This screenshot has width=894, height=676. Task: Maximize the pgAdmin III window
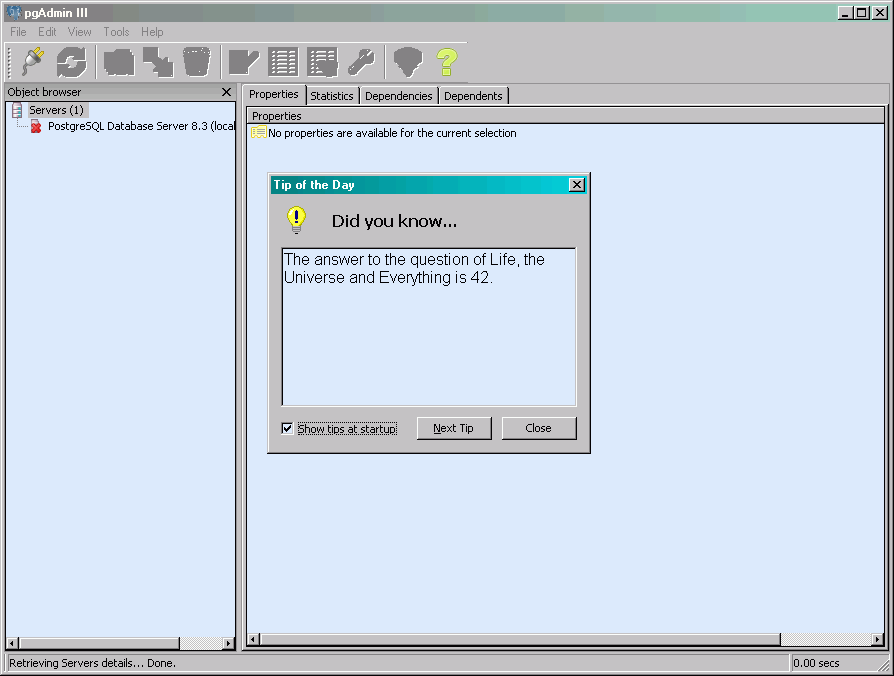(862, 13)
